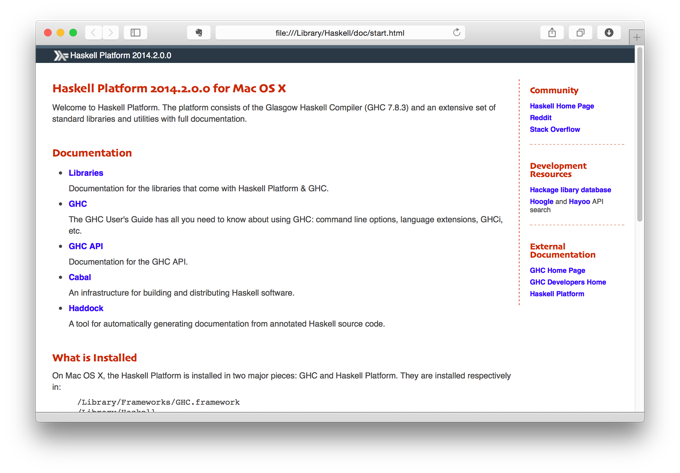Click the 'Documentation' section heading

(x=92, y=153)
